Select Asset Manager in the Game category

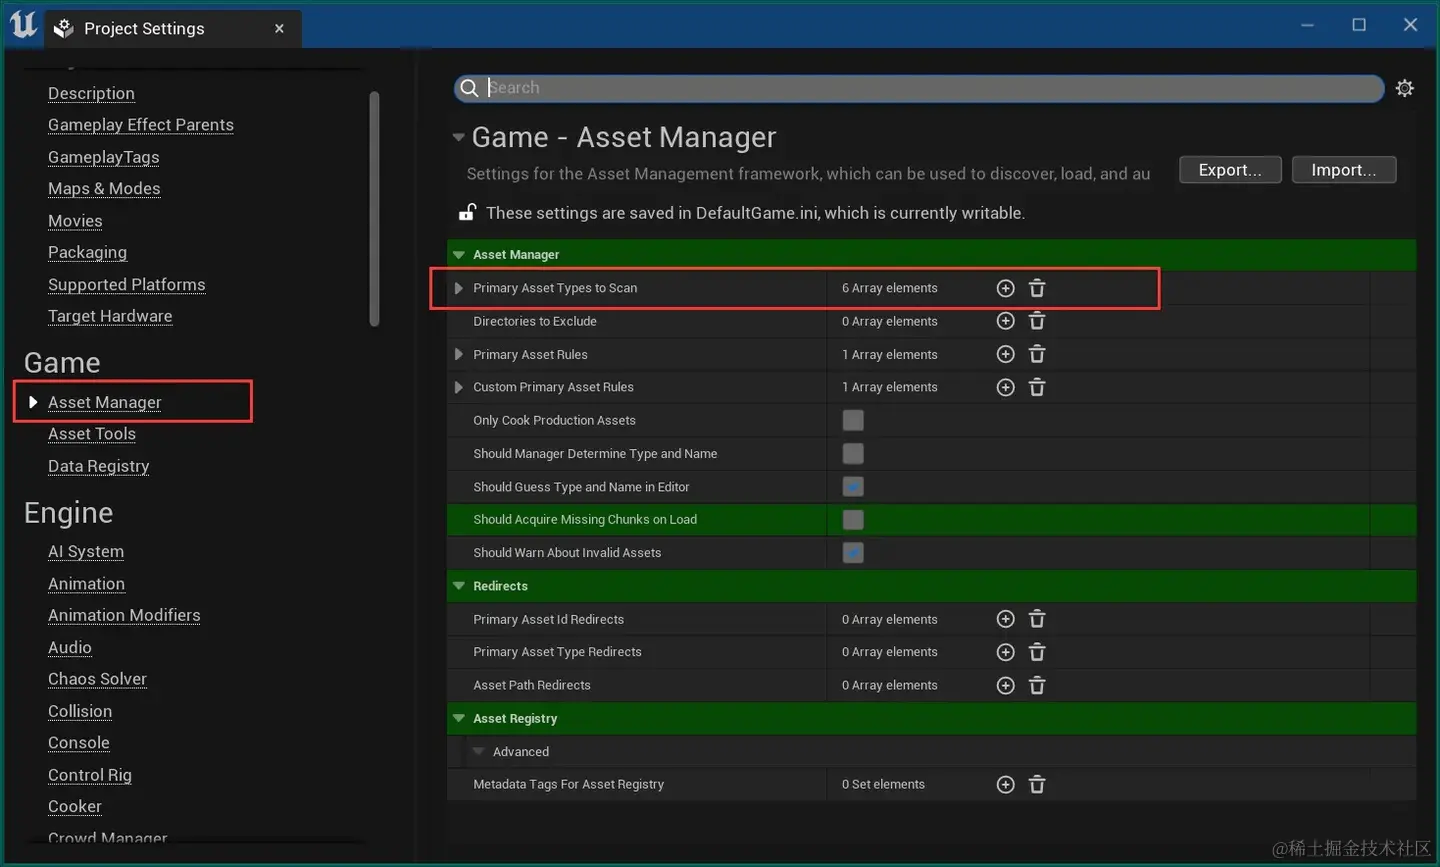(x=105, y=402)
